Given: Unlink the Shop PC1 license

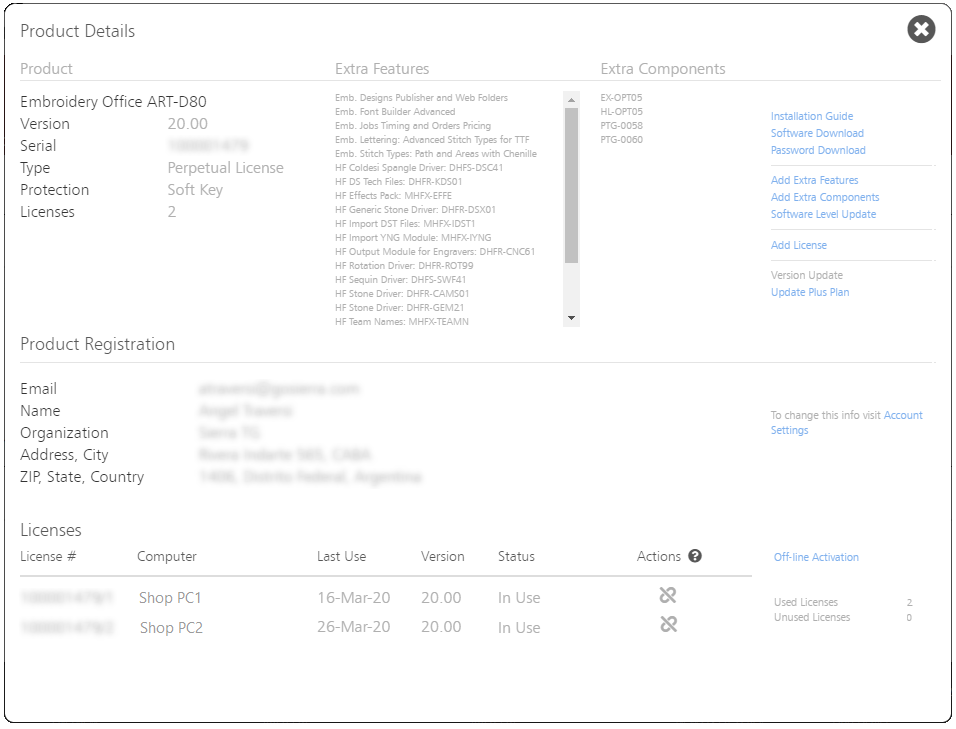Looking at the screenshot, I should 668,595.
